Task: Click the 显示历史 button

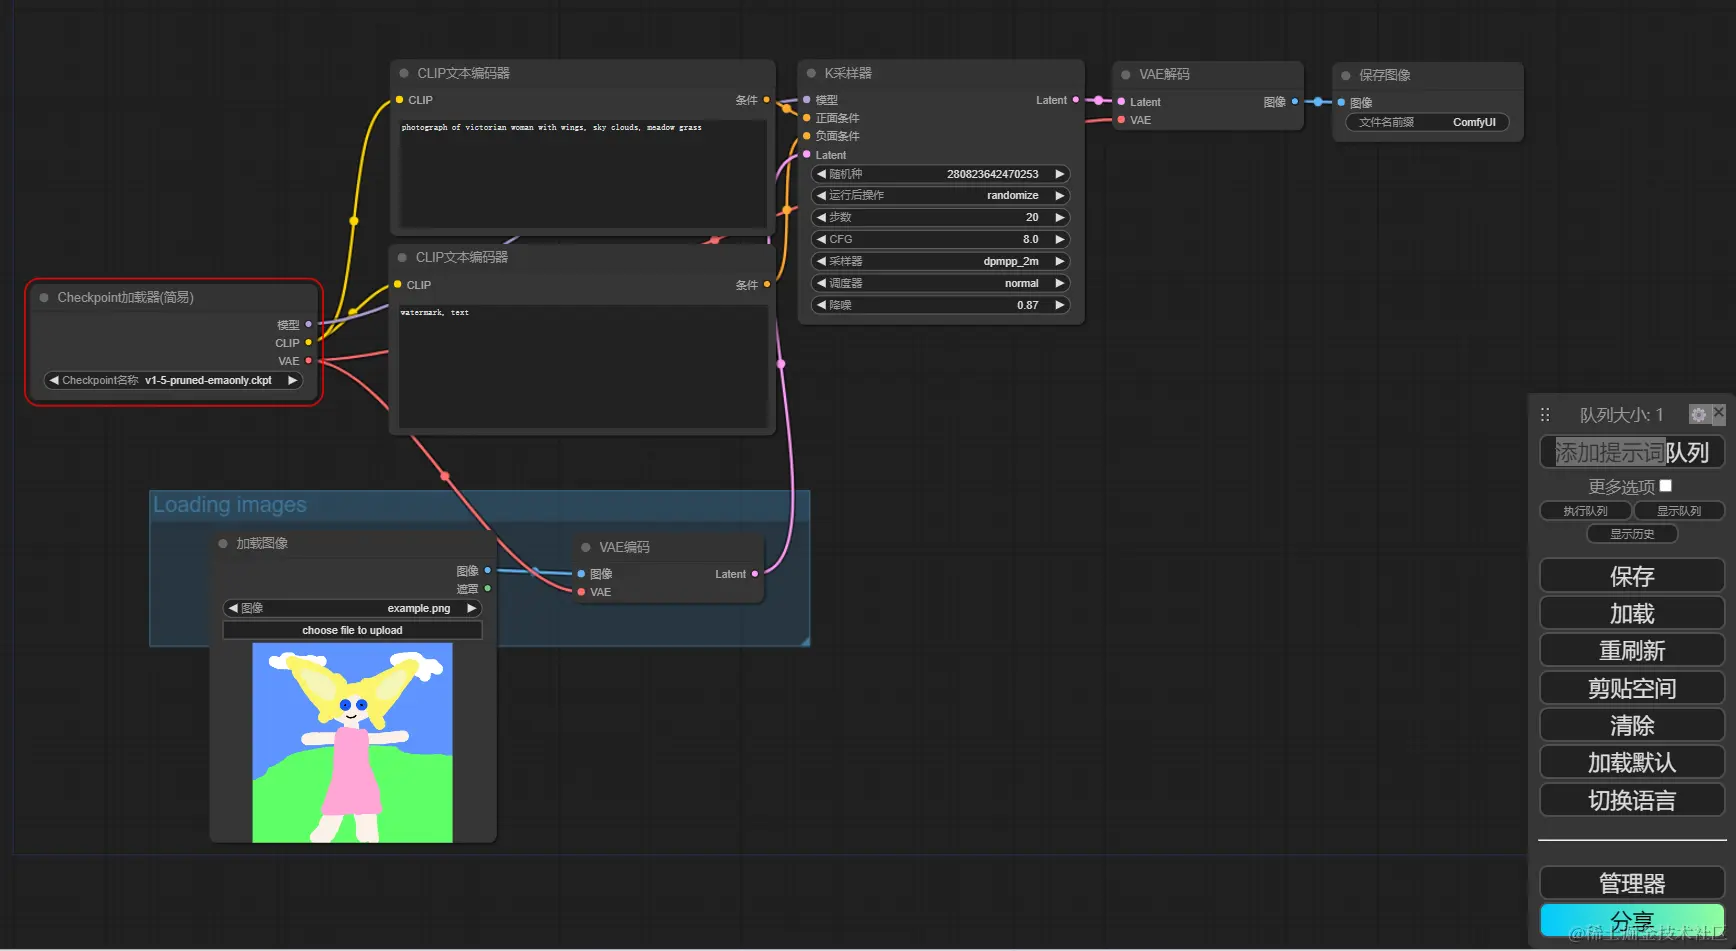Action: [x=1632, y=534]
